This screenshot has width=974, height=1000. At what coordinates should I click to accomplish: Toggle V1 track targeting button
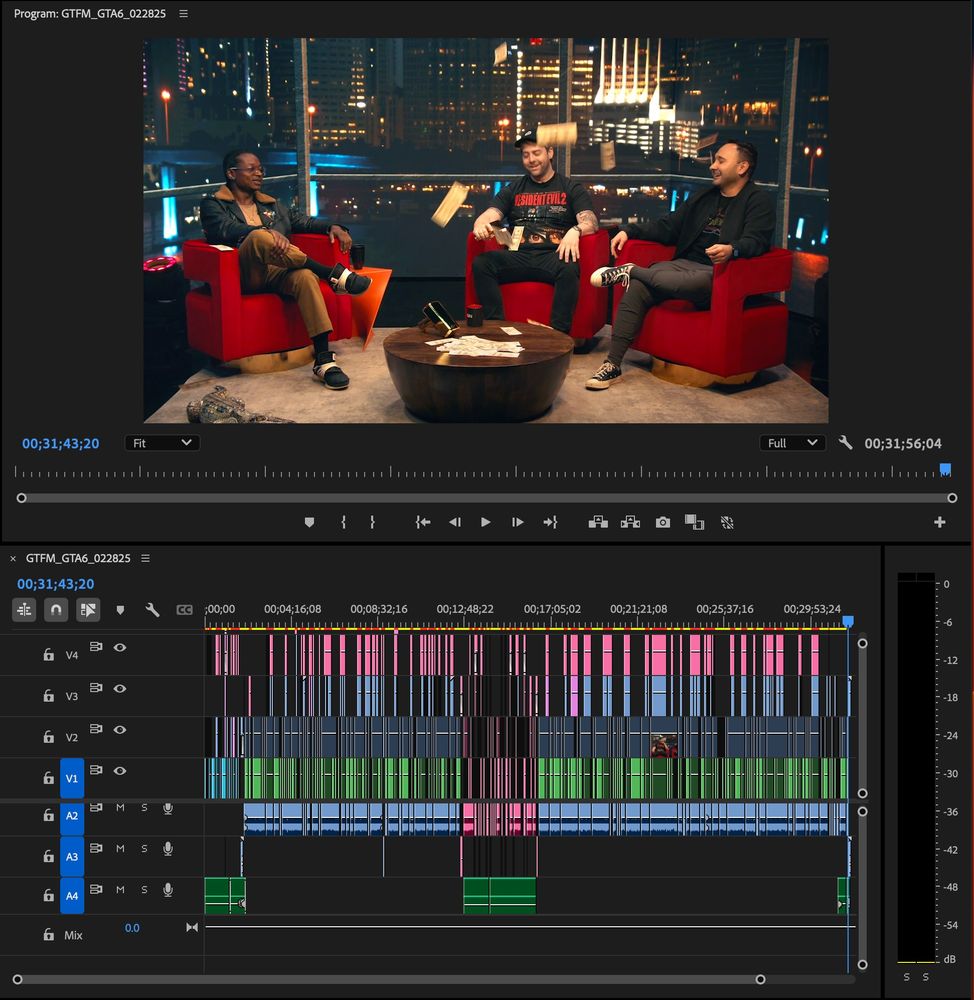(x=72, y=778)
